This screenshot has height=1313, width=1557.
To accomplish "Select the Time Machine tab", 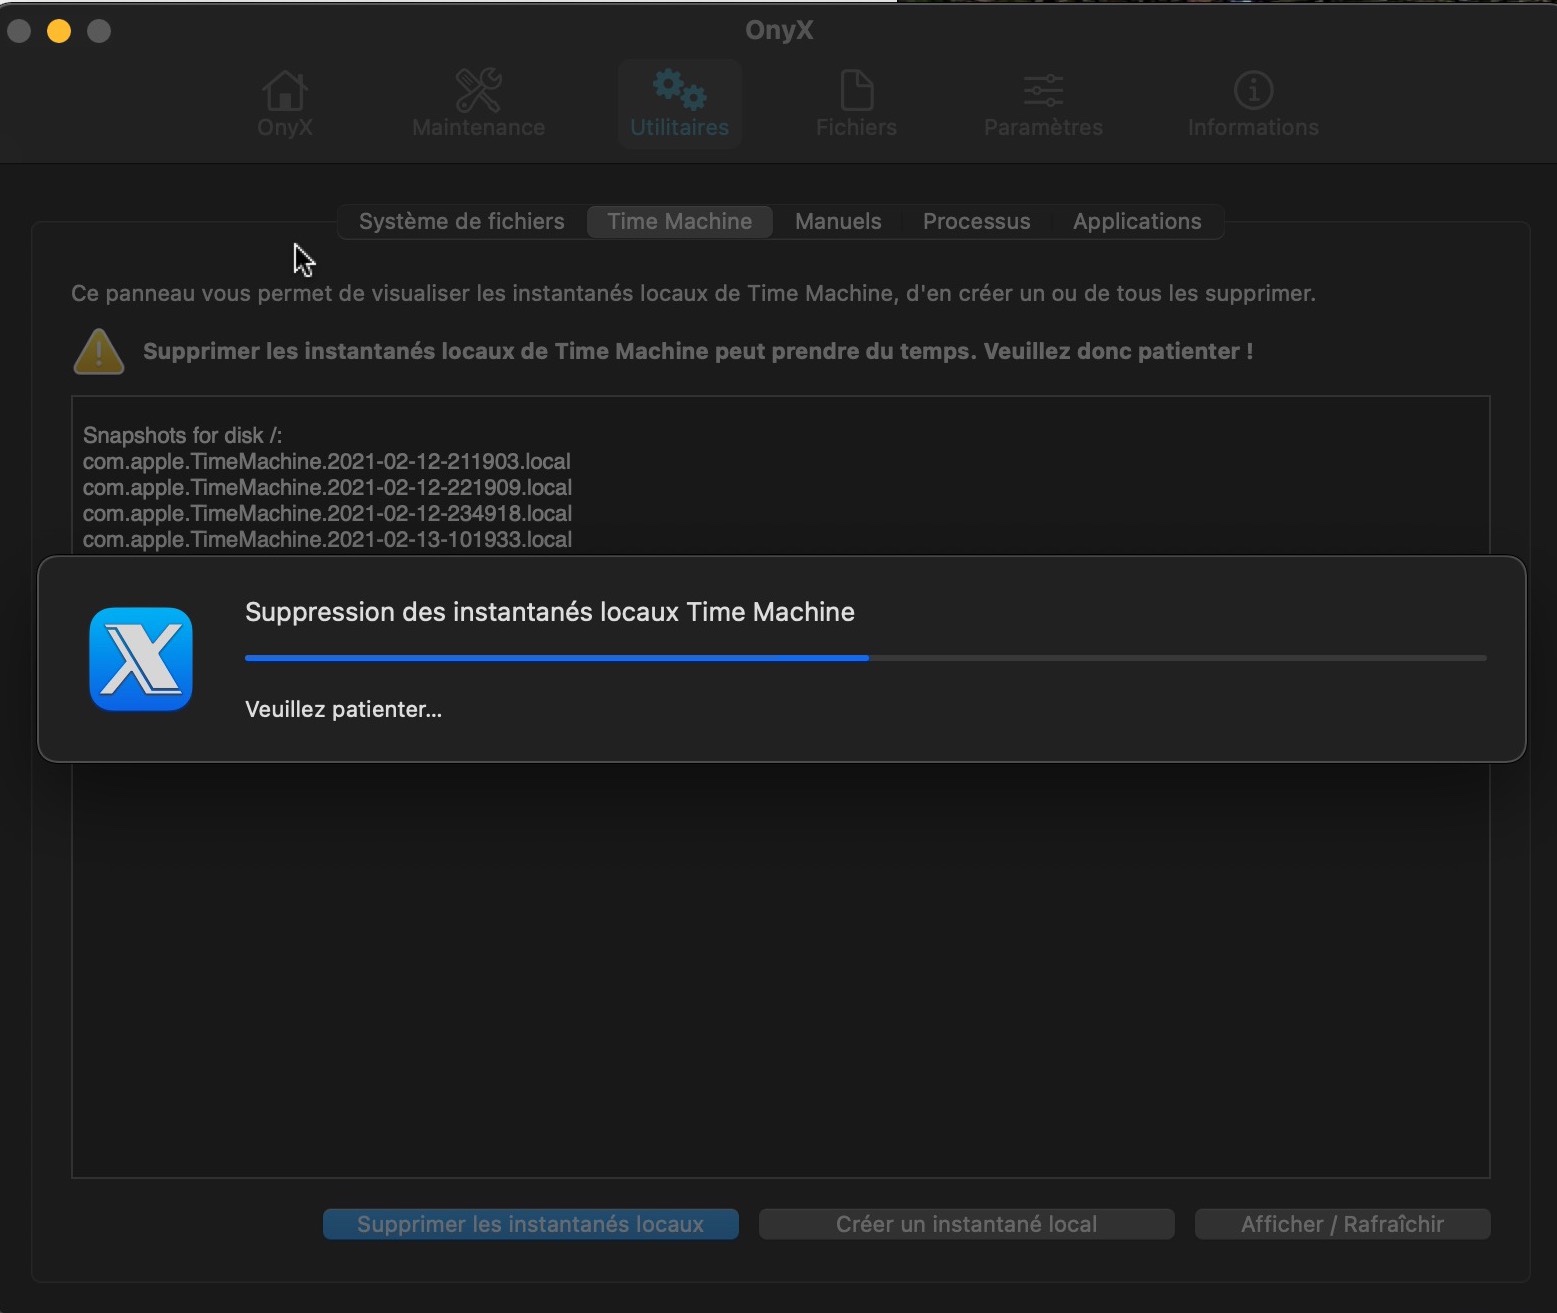I will tap(680, 221).
